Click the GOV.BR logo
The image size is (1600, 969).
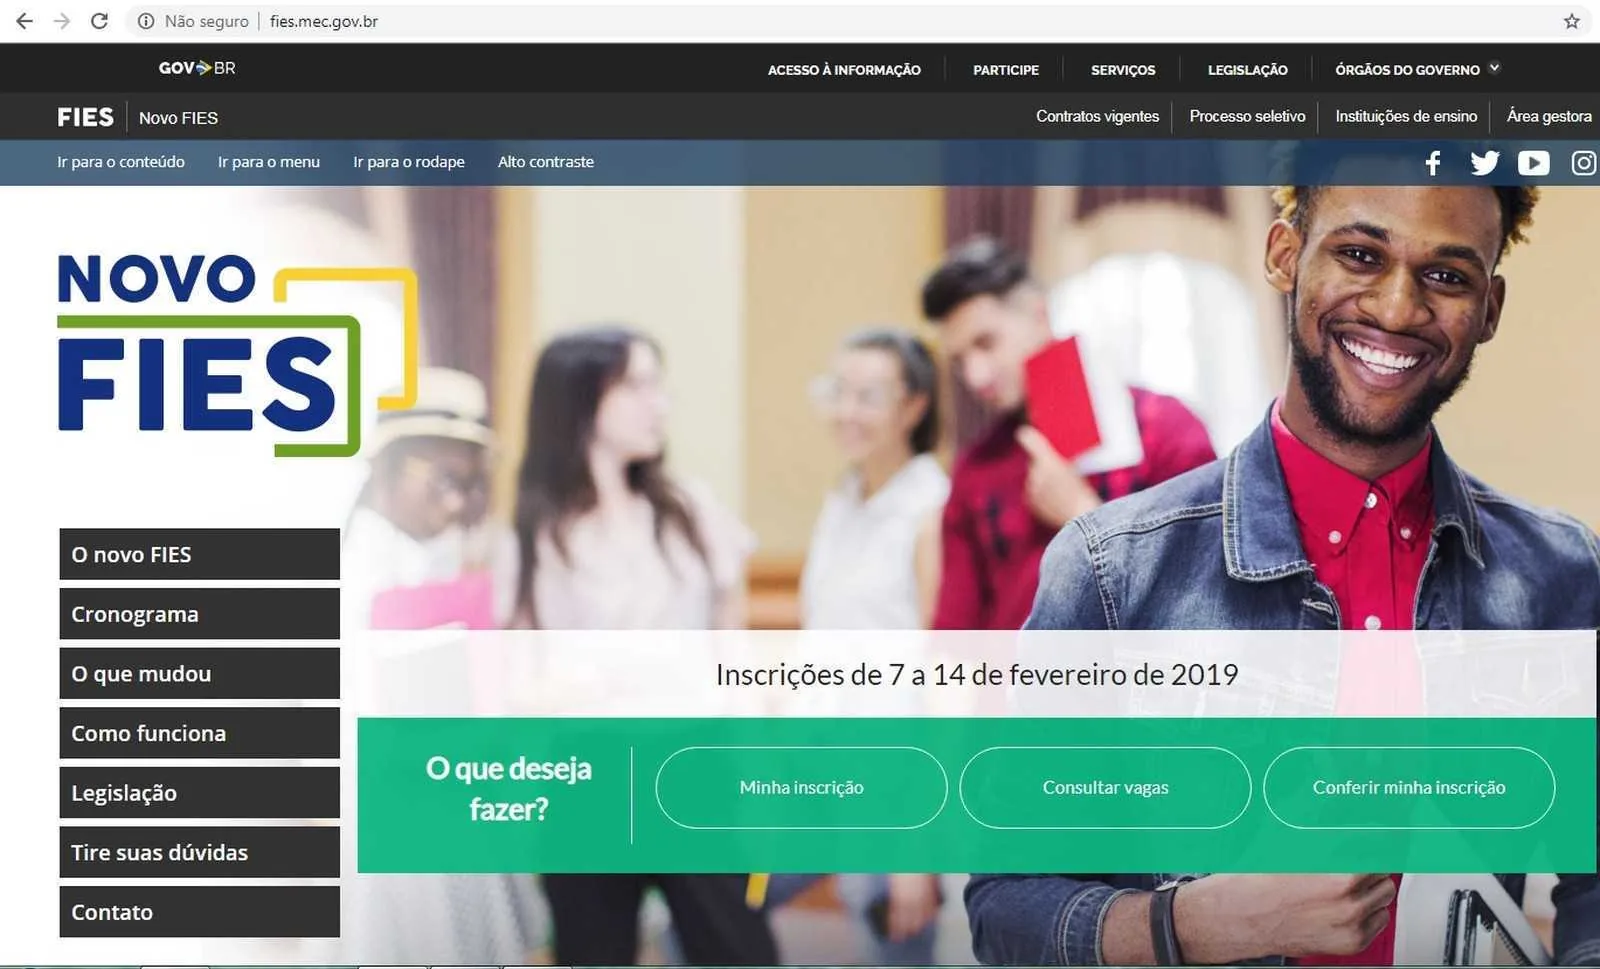coord(197,68)
